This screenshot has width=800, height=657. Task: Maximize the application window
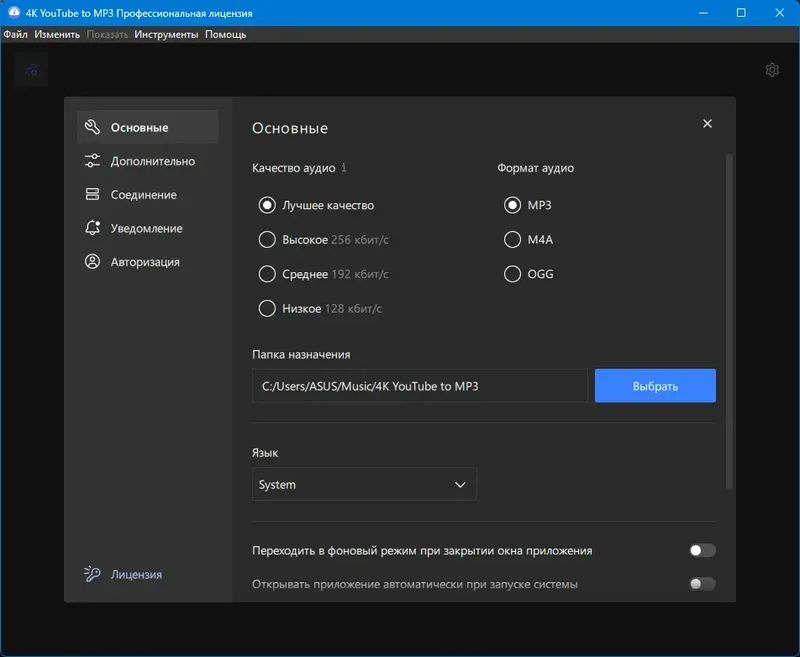[x=741, y=13]
